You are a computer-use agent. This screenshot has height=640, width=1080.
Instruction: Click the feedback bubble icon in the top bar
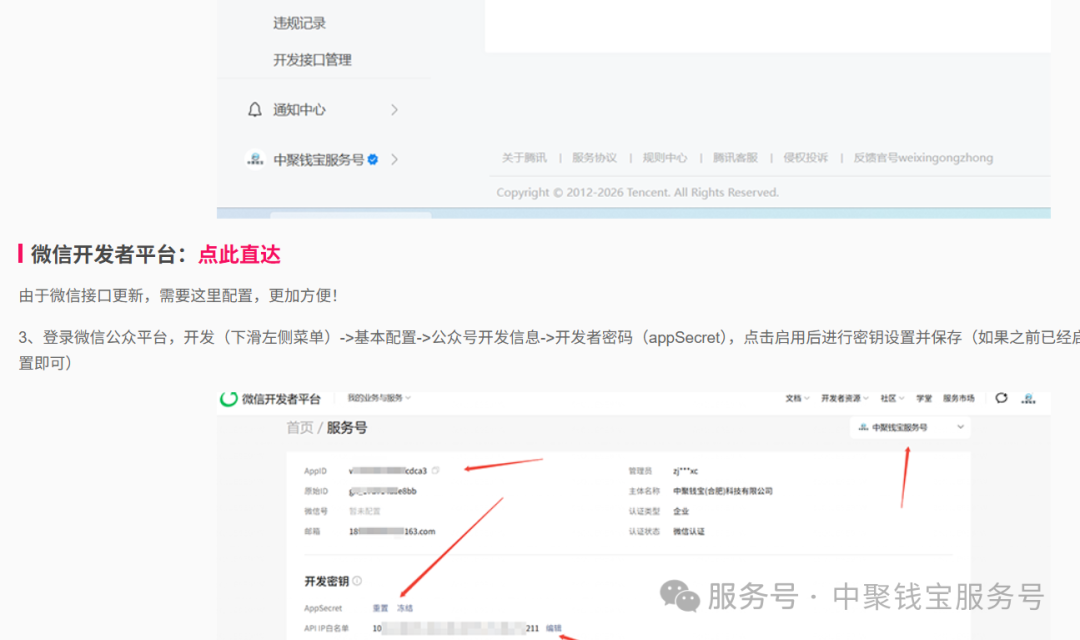click(1001, 398)
